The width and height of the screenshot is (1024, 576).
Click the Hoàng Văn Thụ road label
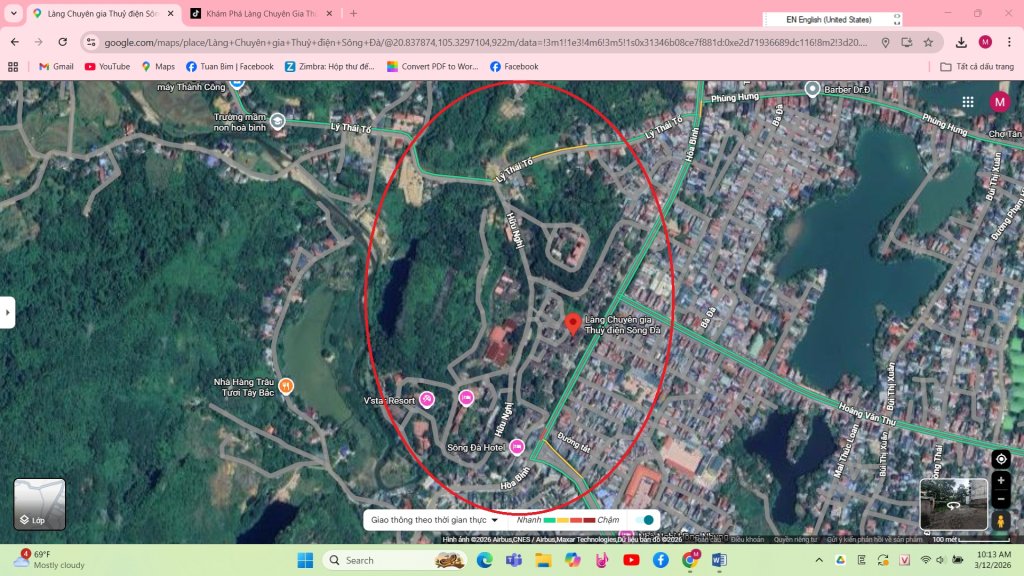pyautogui.click(x=867, y=414)
